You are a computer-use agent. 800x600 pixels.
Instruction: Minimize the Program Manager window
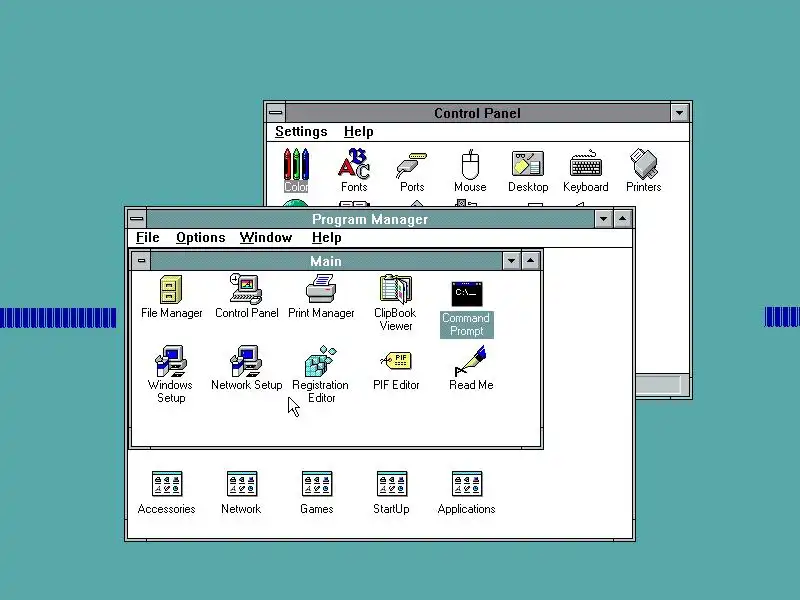(604, 219)
